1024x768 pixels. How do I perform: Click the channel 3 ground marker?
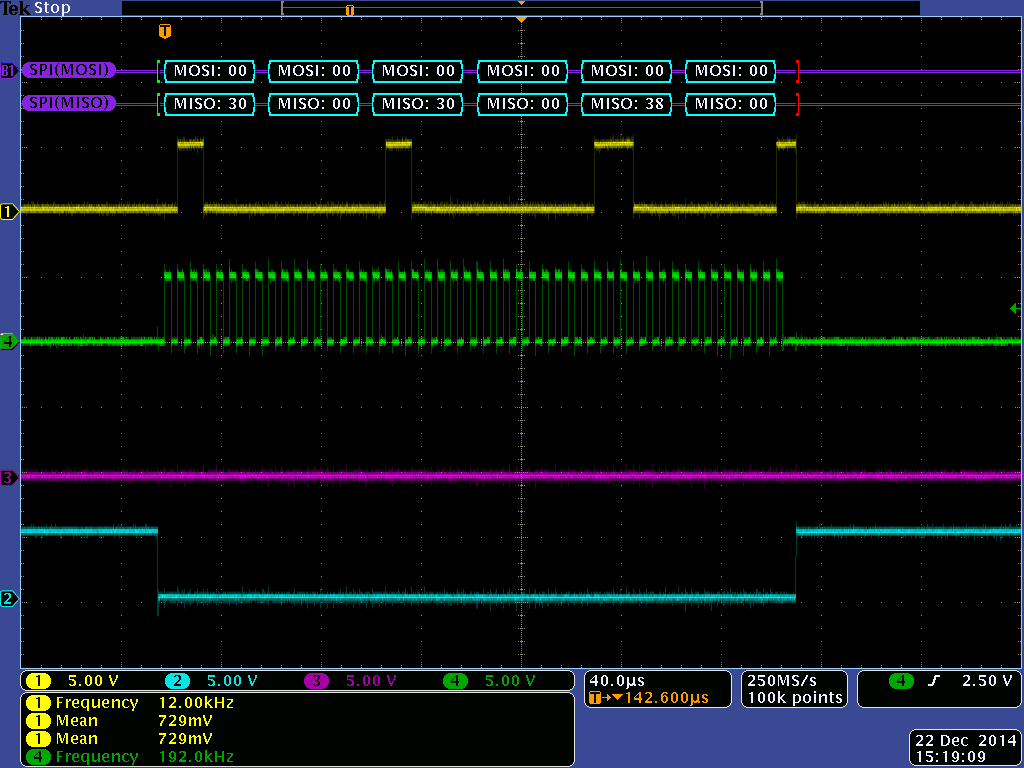click(9, 478)
